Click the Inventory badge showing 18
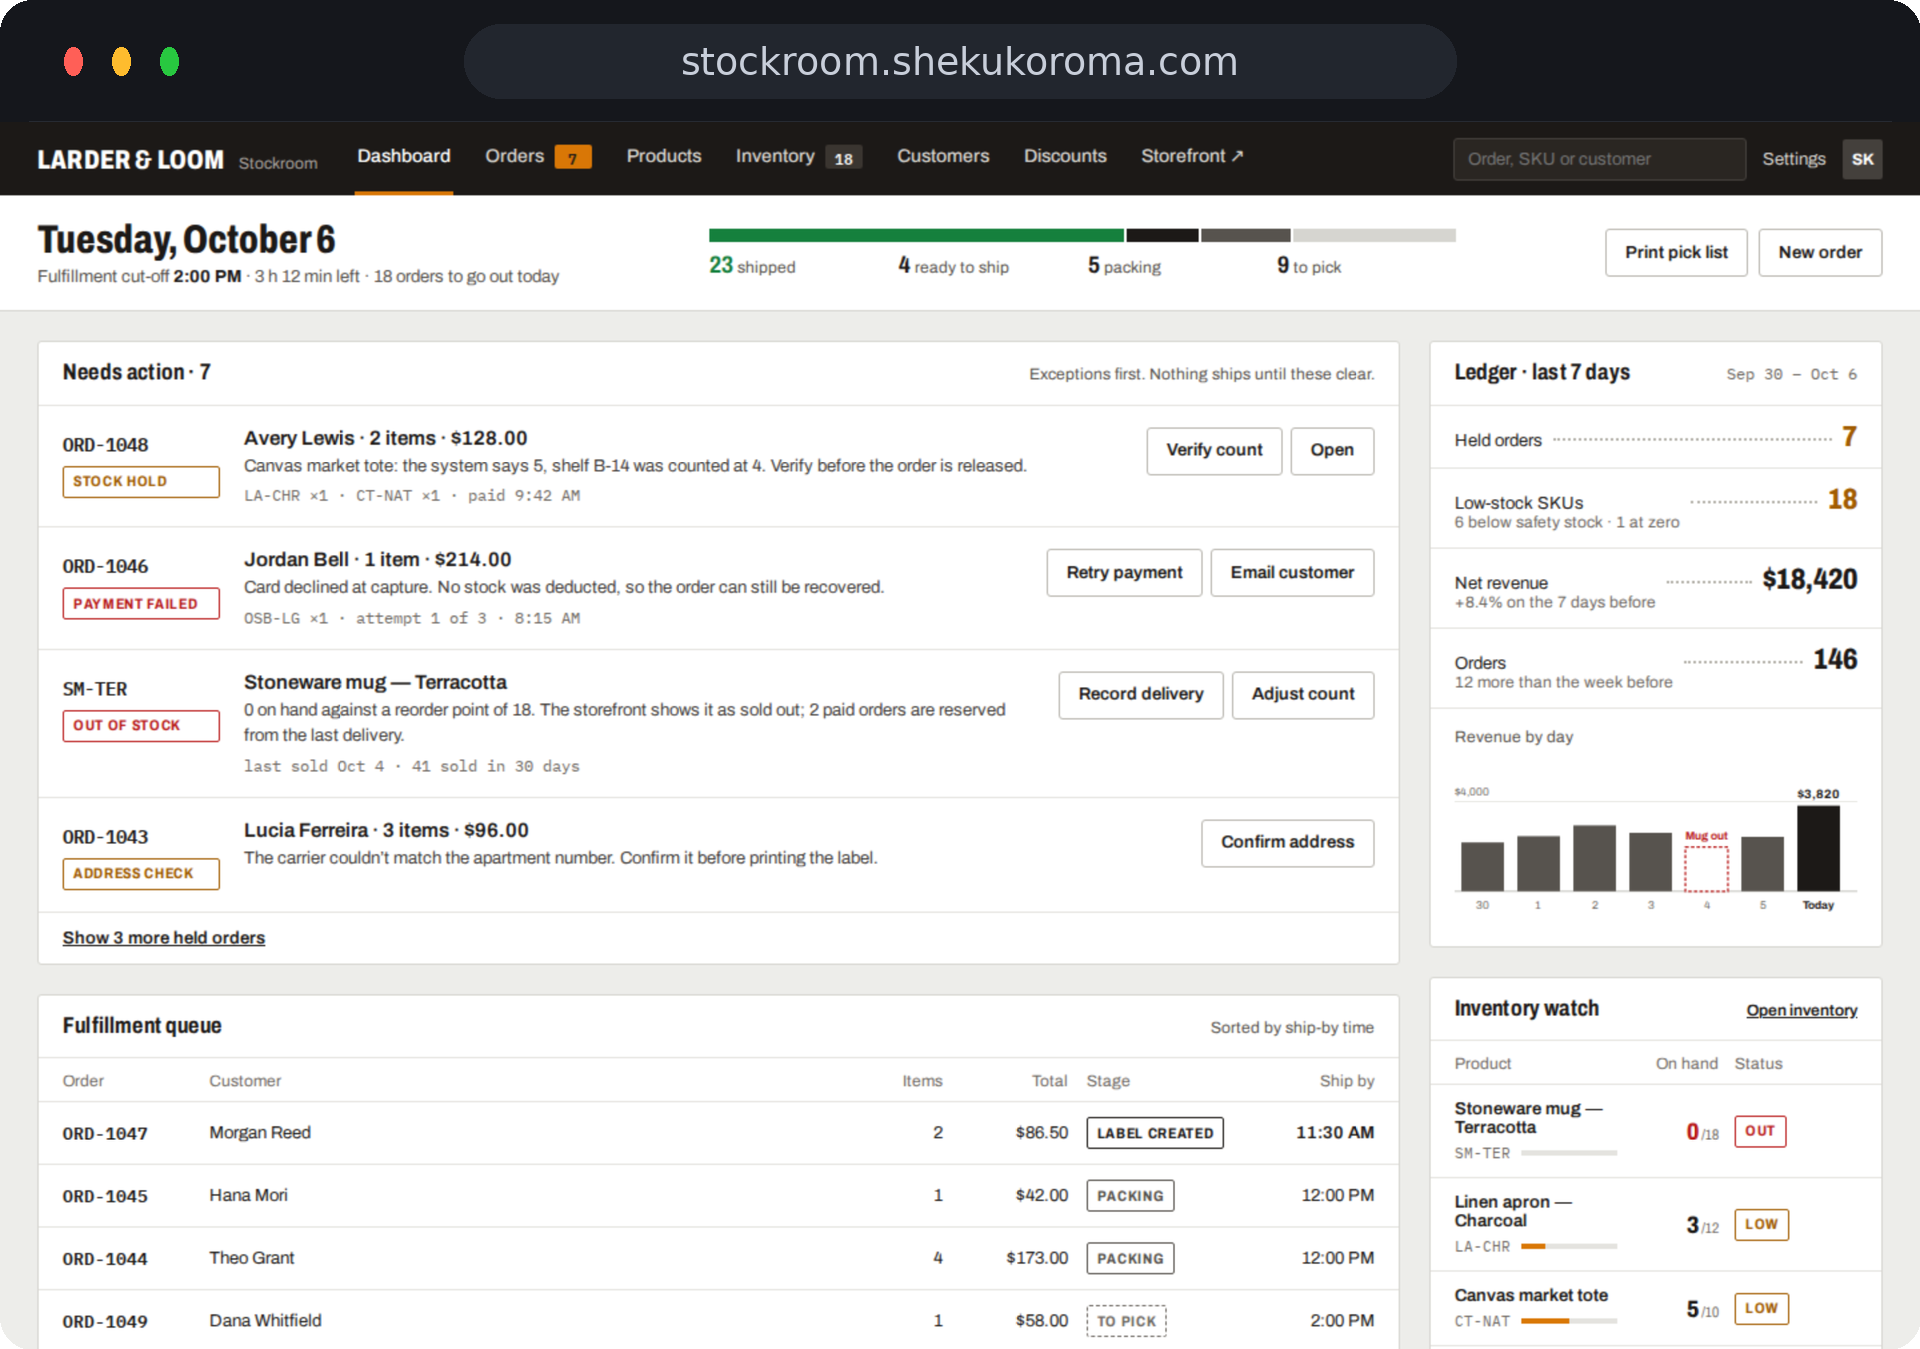1920x1349 pixels. 843,158
